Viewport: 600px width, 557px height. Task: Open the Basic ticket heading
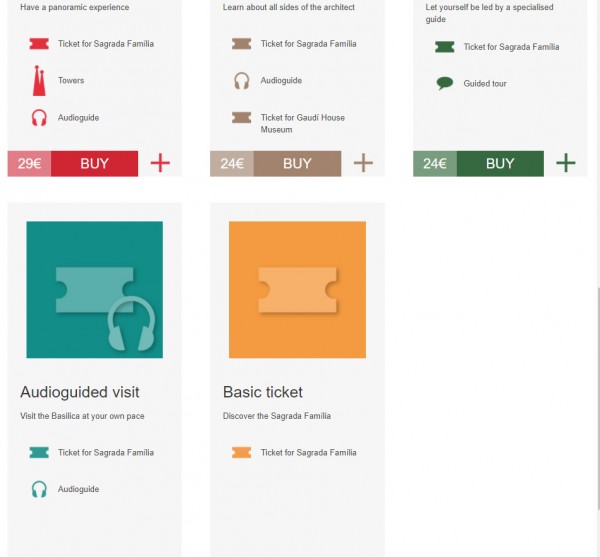point(263,392)
